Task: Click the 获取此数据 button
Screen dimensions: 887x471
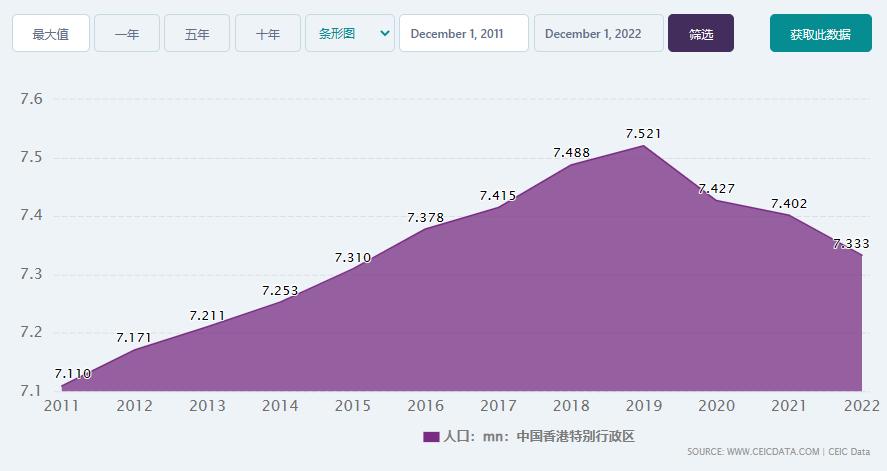Action: click(821, 33)
